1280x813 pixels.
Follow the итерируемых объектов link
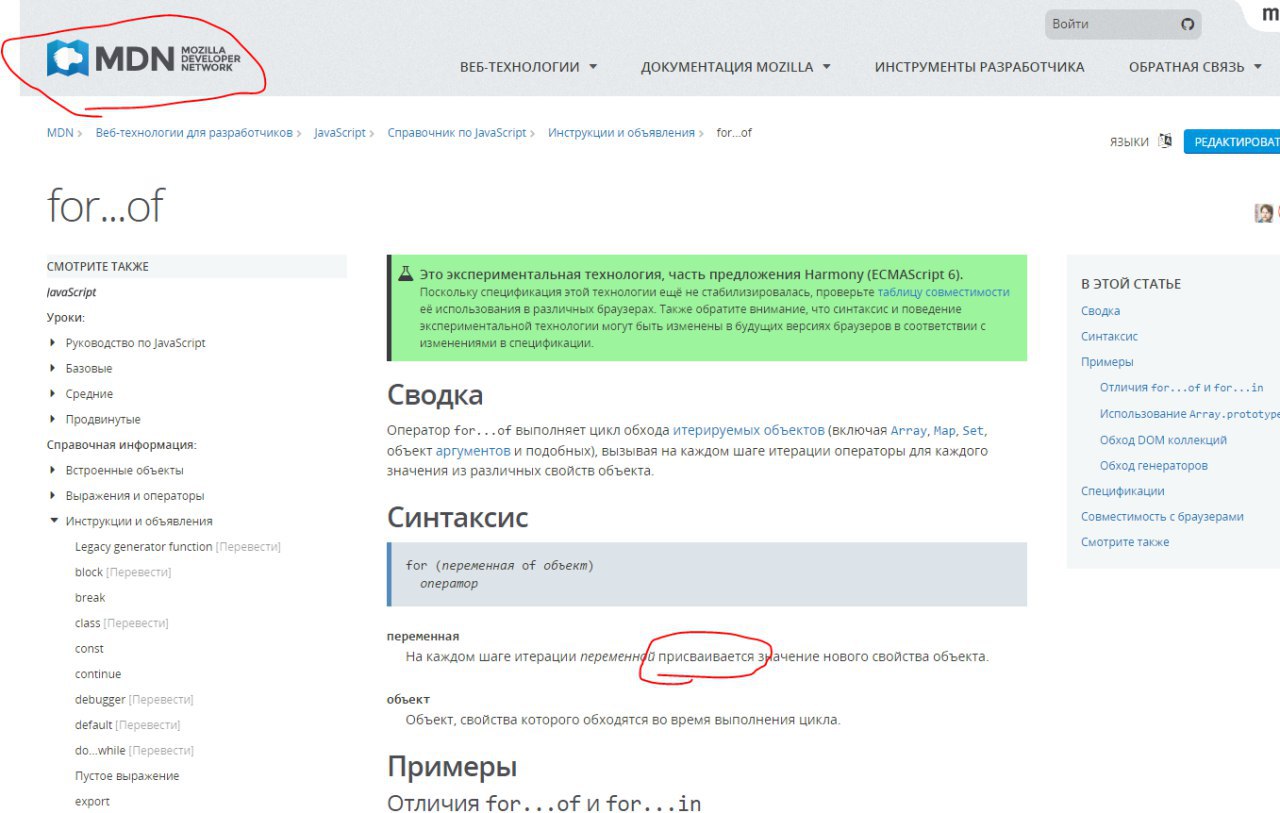pos(749,430)
